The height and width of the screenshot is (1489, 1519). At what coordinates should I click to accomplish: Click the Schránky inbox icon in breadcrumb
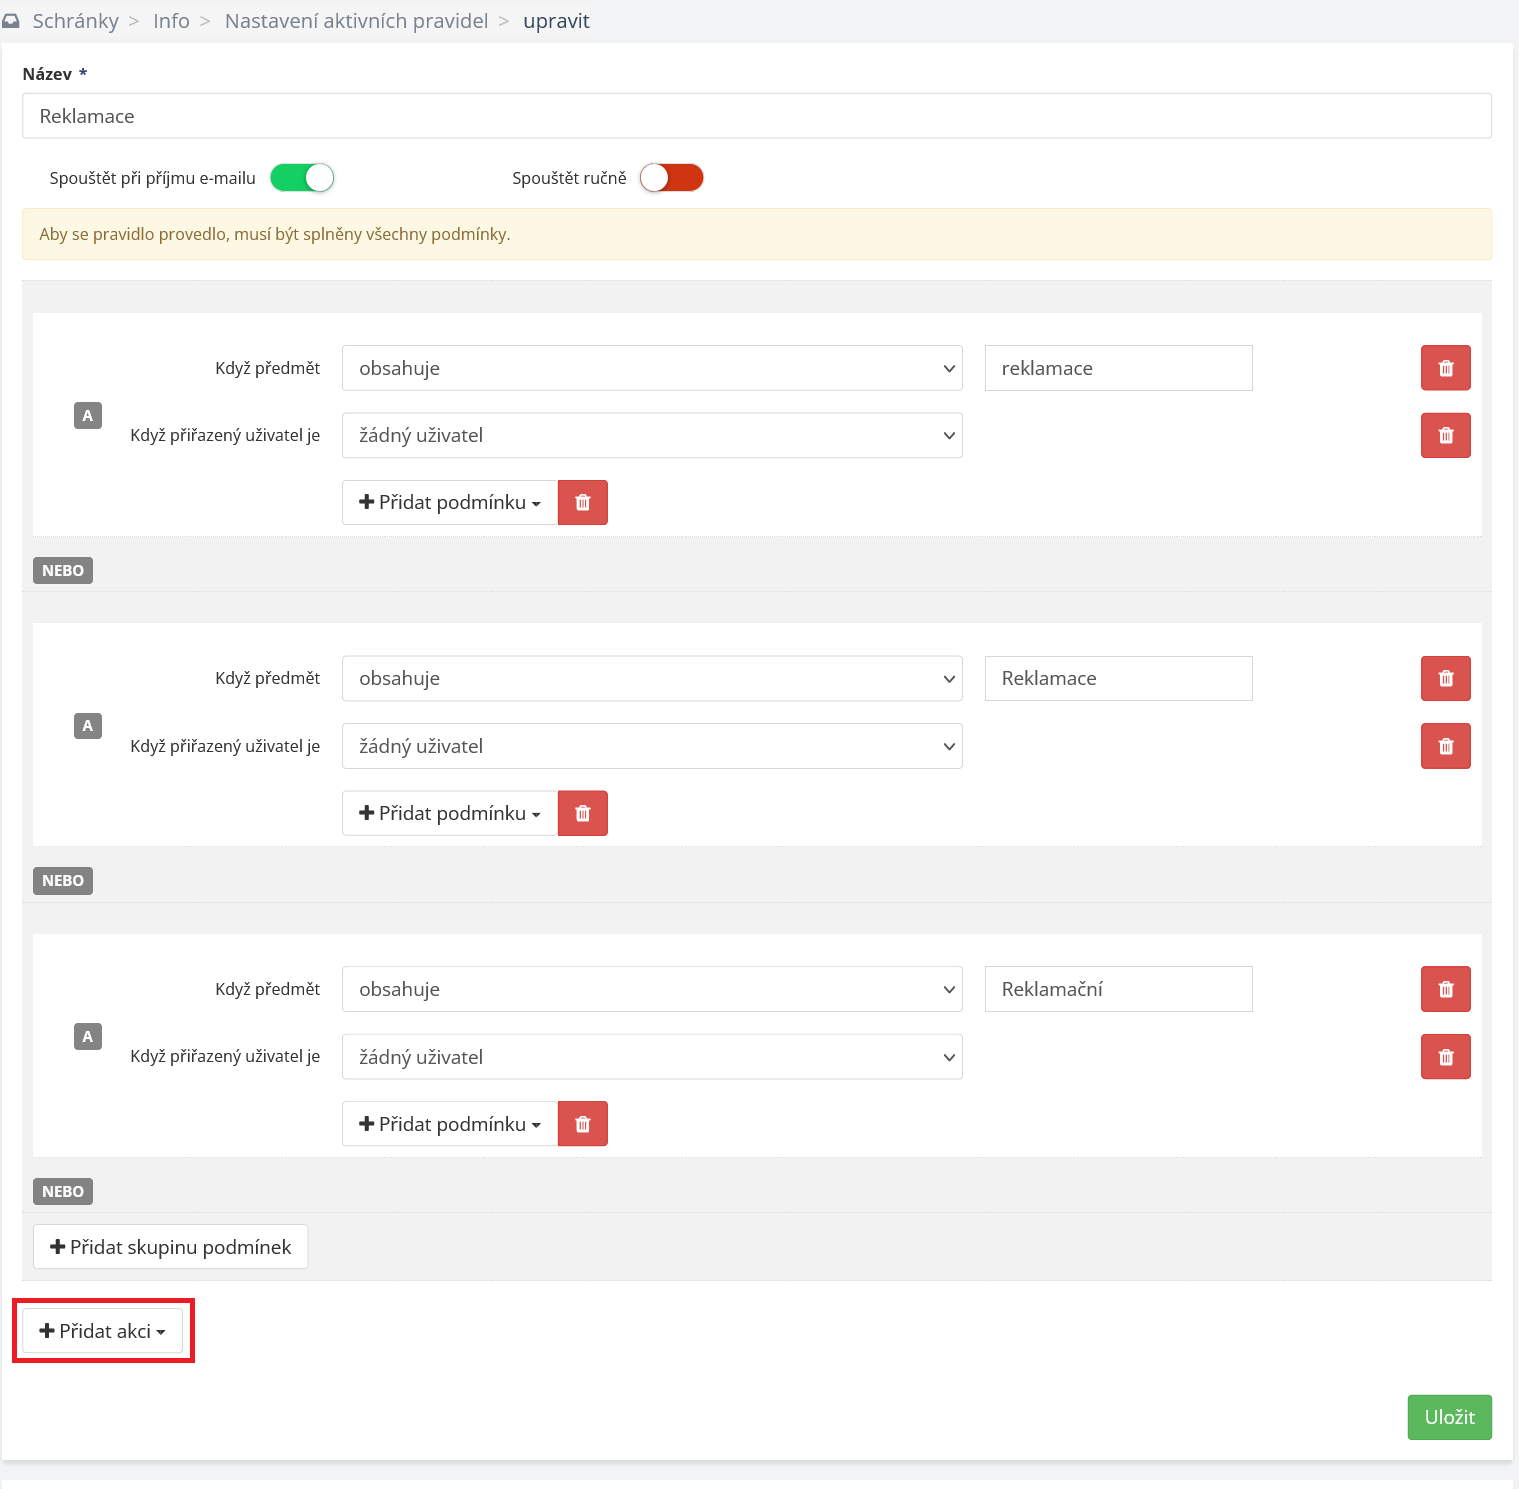coord(11,21)
